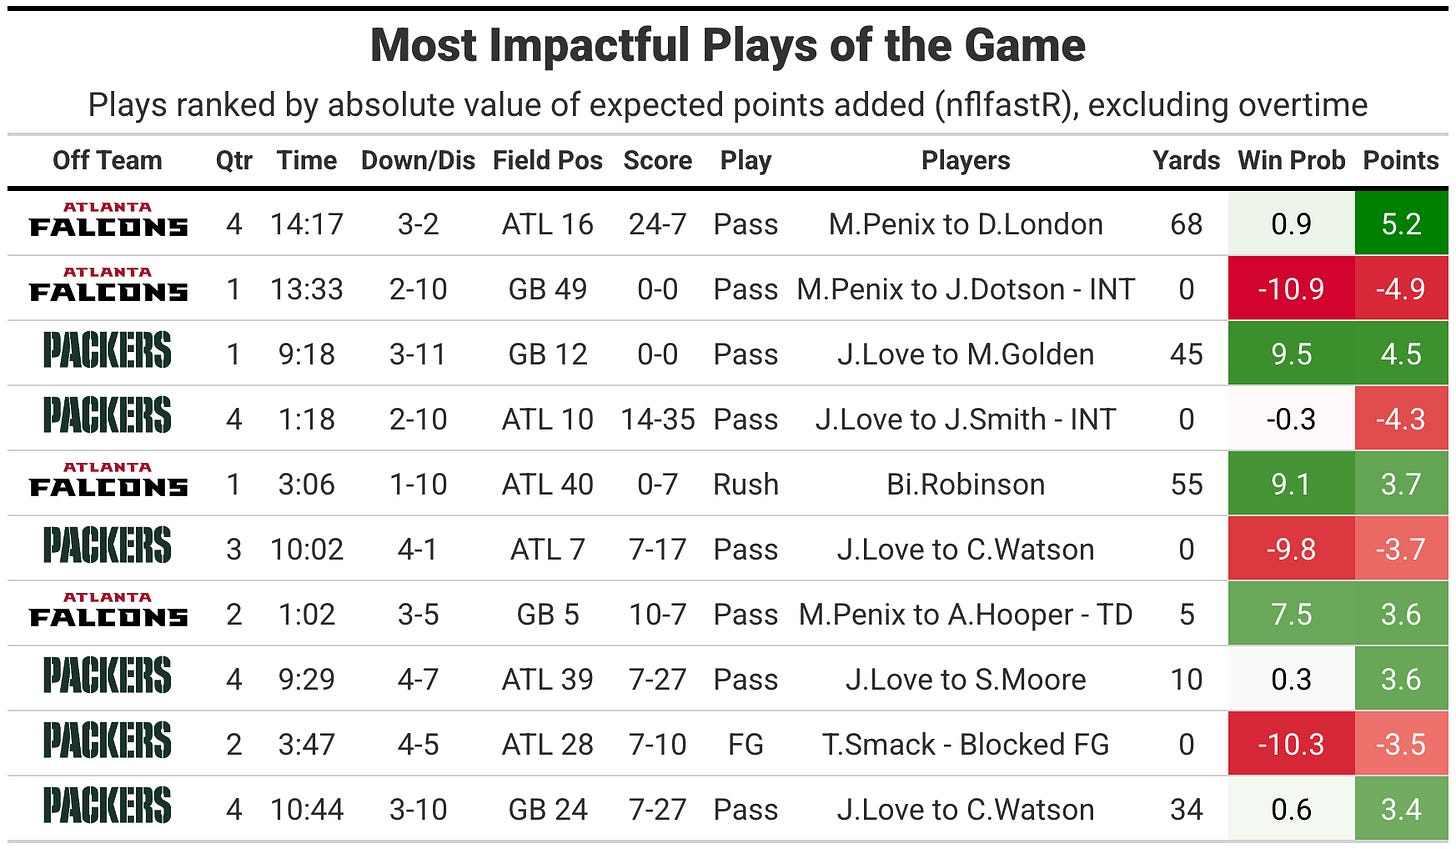Click the Most Impactful Plays title
This screenshot has width=1456, height=849.
coord(728,46)
